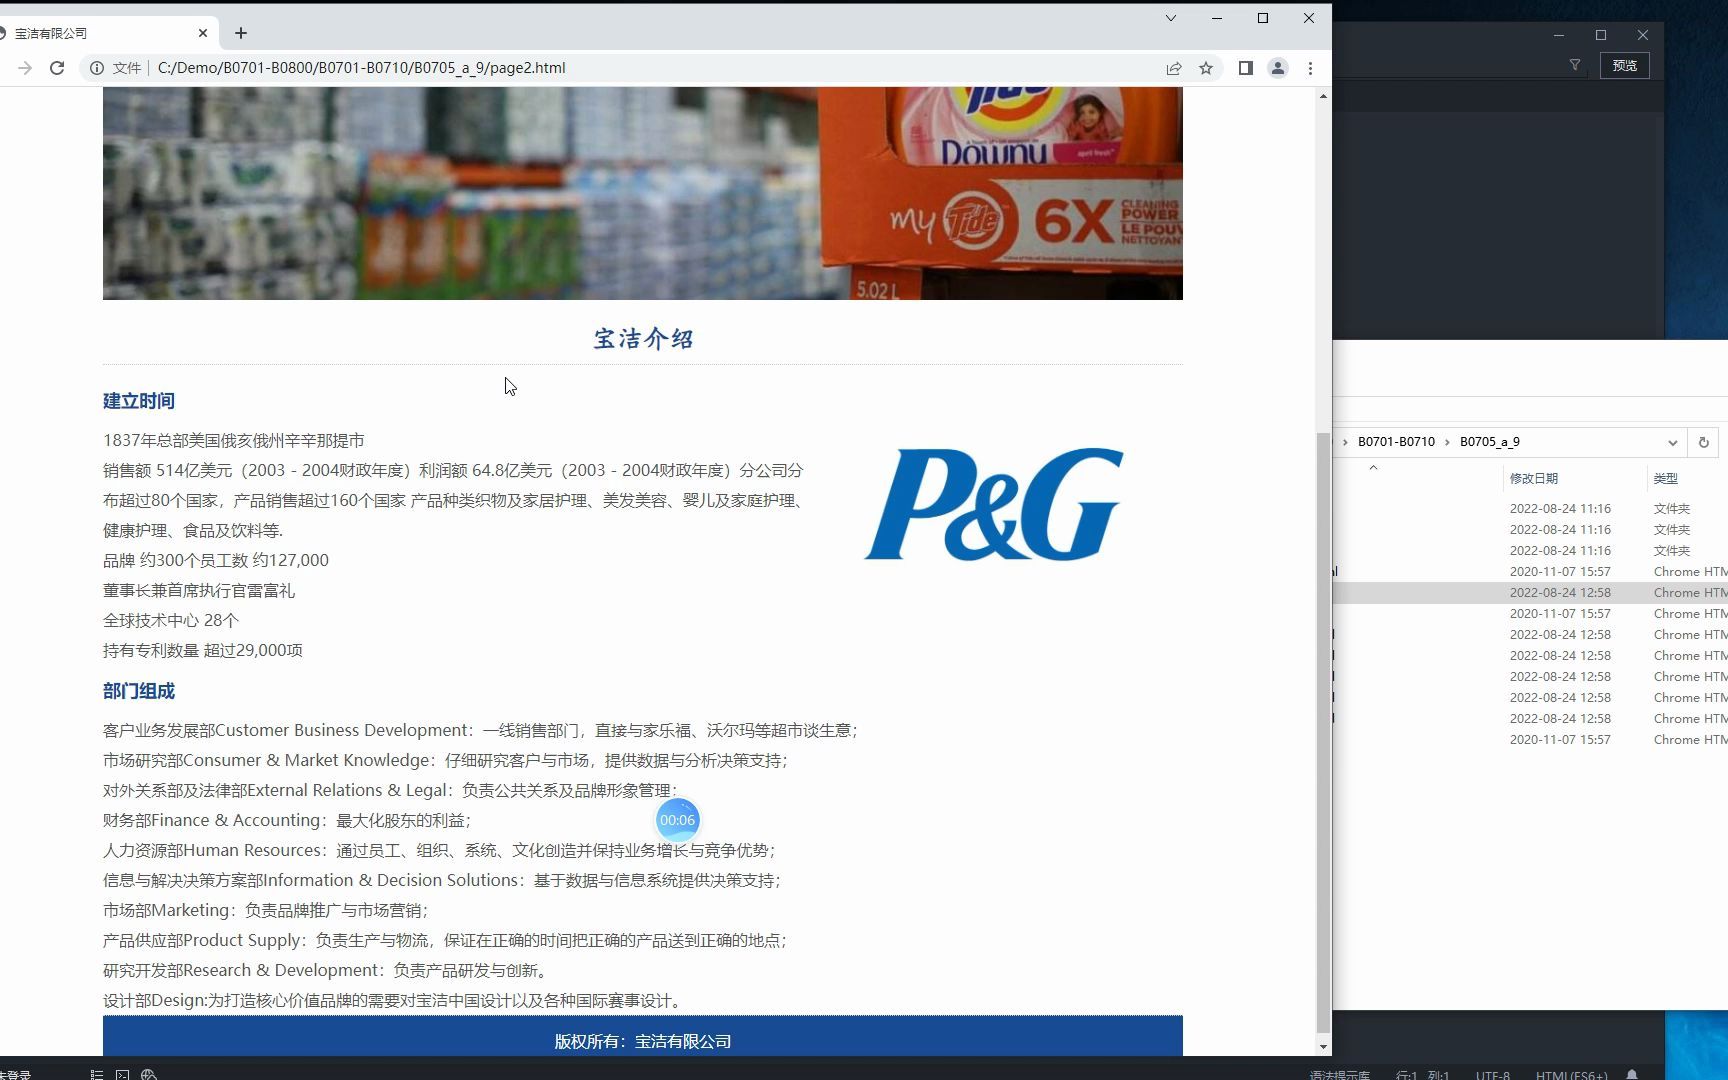Screen dimensions: 1728x1080
Task: Click B0705_a_9 in Explorer breadcrumb
Action: click(1490, 442)
